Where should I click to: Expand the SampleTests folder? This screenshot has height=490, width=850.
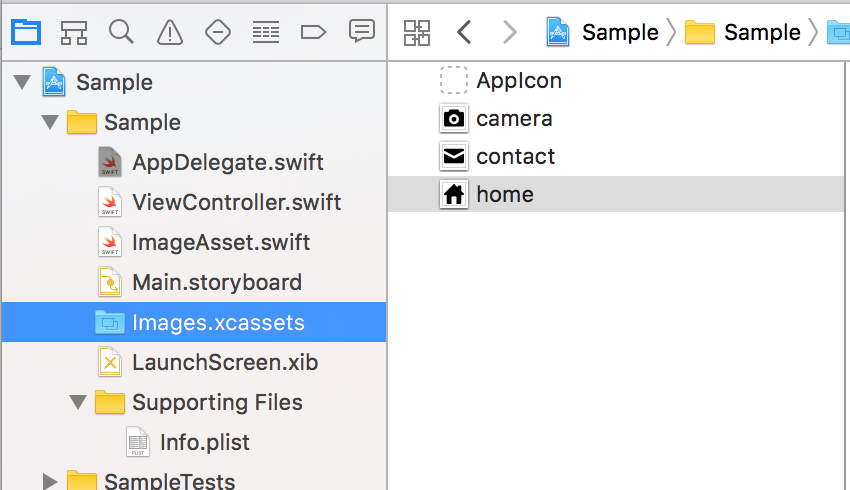(50, 482)
